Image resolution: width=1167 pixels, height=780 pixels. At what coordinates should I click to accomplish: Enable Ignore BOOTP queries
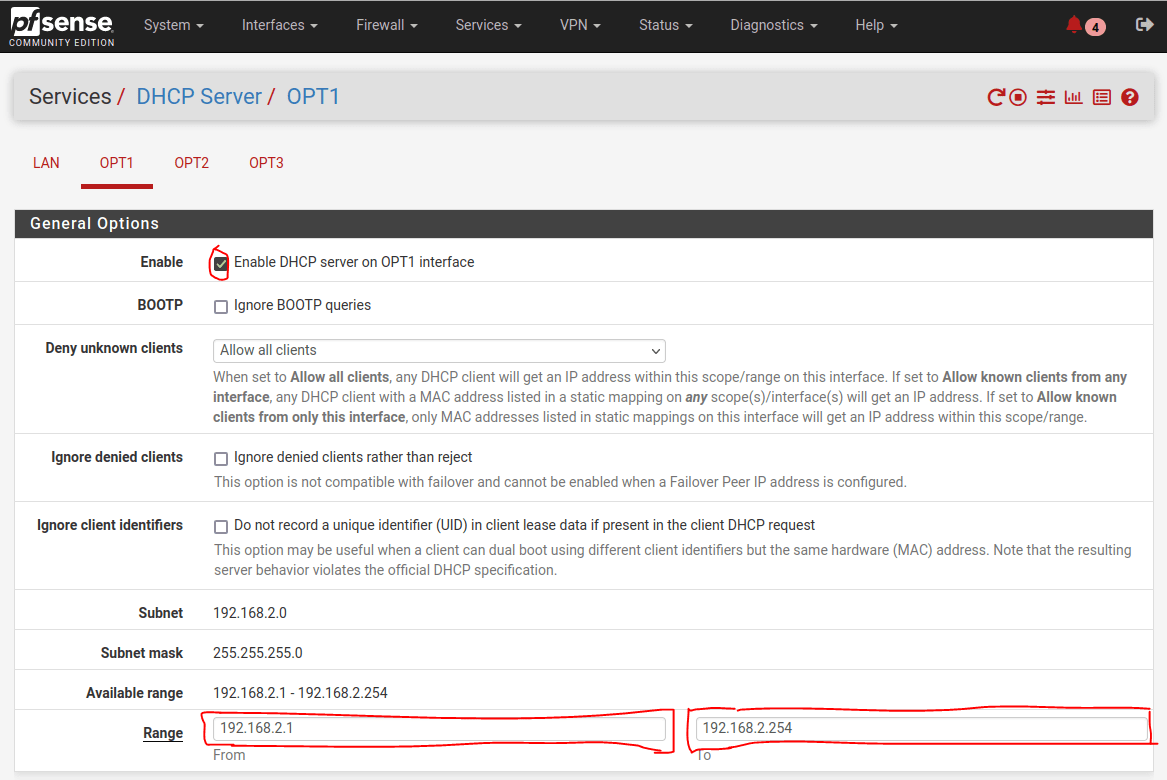pyautogui.click(x=220, y=306)
